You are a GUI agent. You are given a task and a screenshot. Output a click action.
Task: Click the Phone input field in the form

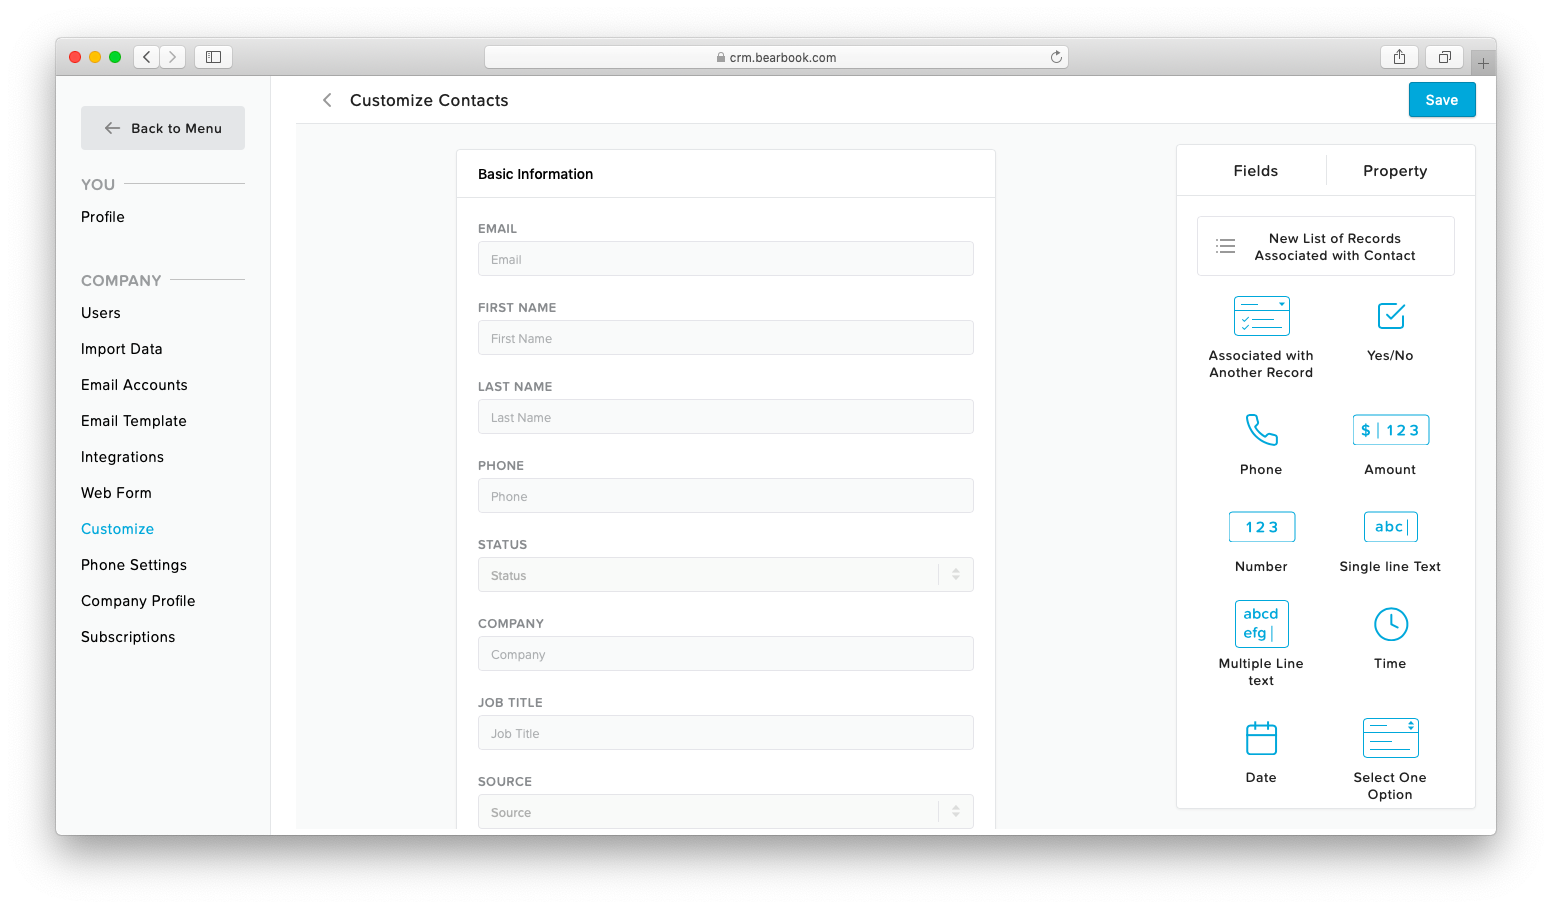pyautogui.click(x=726, y=496)
